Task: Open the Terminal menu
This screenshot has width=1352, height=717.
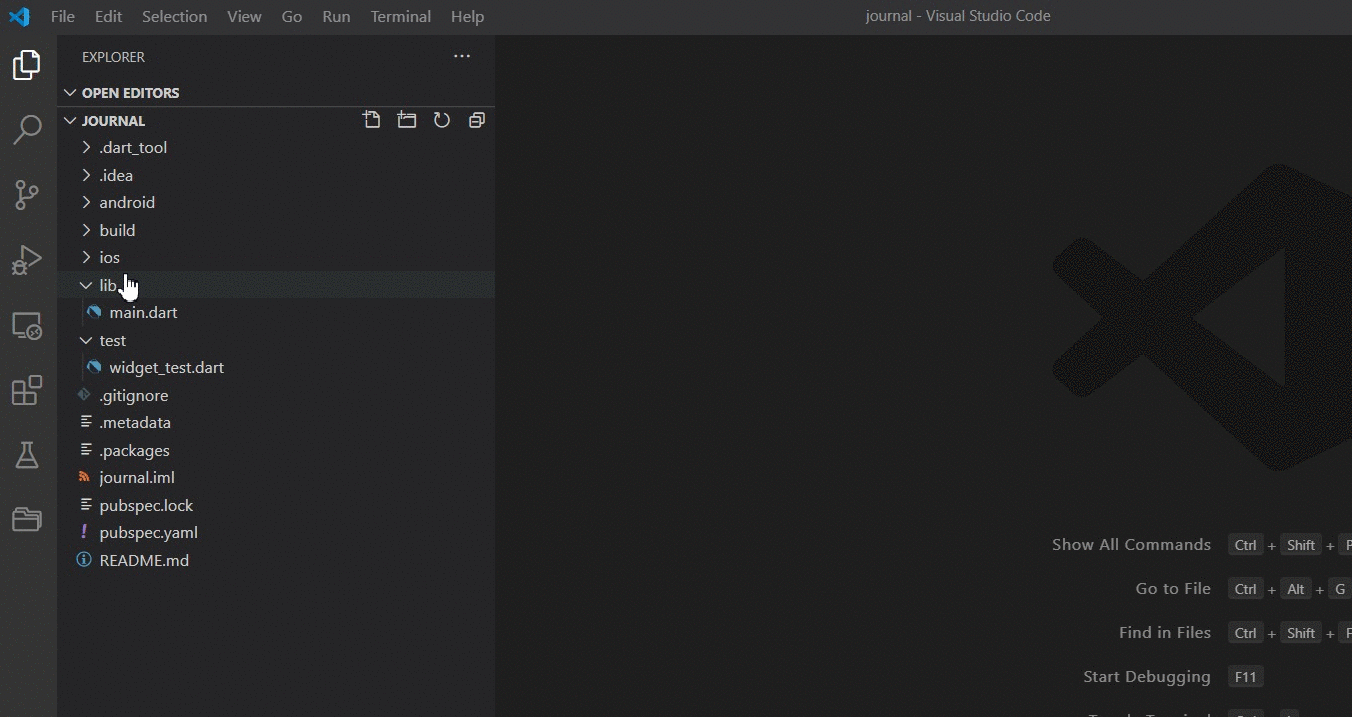Action: (x=401, y=16)
